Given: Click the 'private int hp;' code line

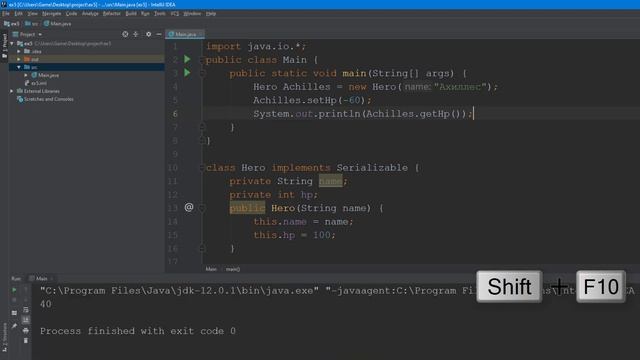Looking at the screenshot, I should (273, 195).
